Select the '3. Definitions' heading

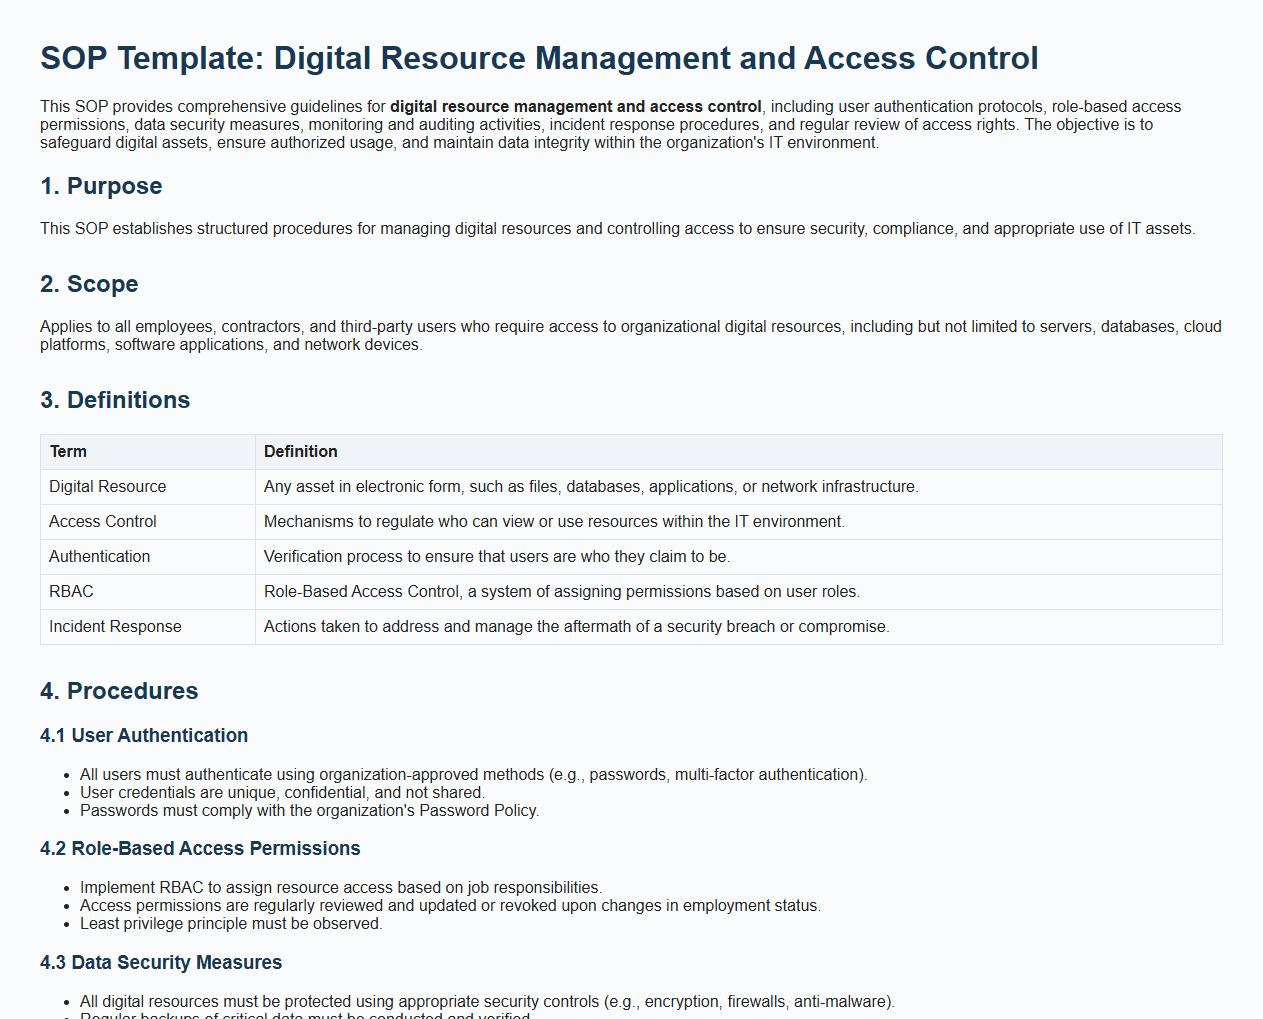pyautogui.click(x=115, y=400)
